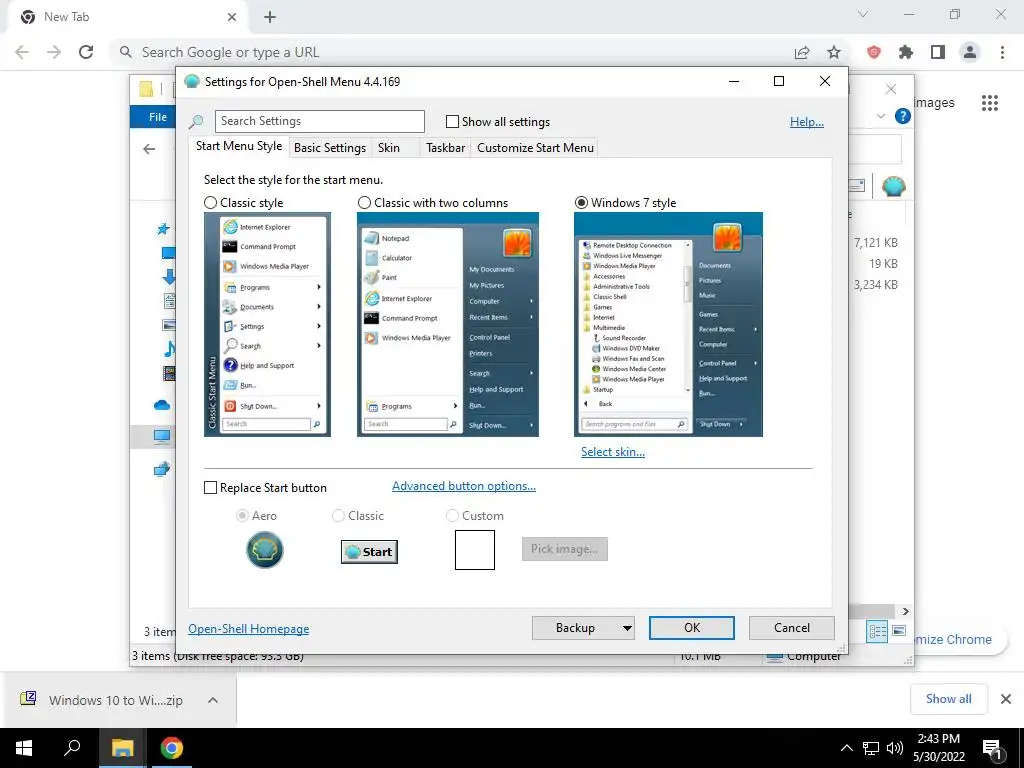
Task: Go forward in Chrome
Action: point(54,52)
